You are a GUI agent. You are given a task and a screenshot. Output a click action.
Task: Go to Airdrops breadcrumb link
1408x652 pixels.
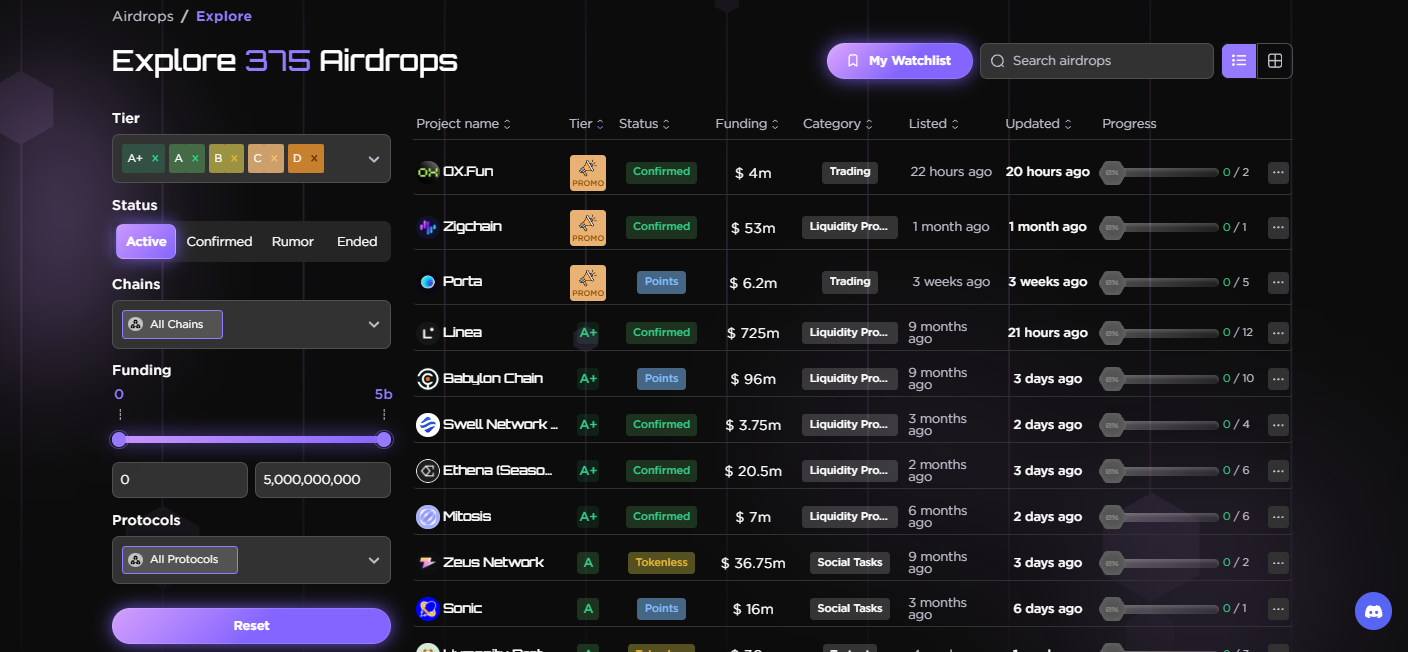click(x=143, y=17)
